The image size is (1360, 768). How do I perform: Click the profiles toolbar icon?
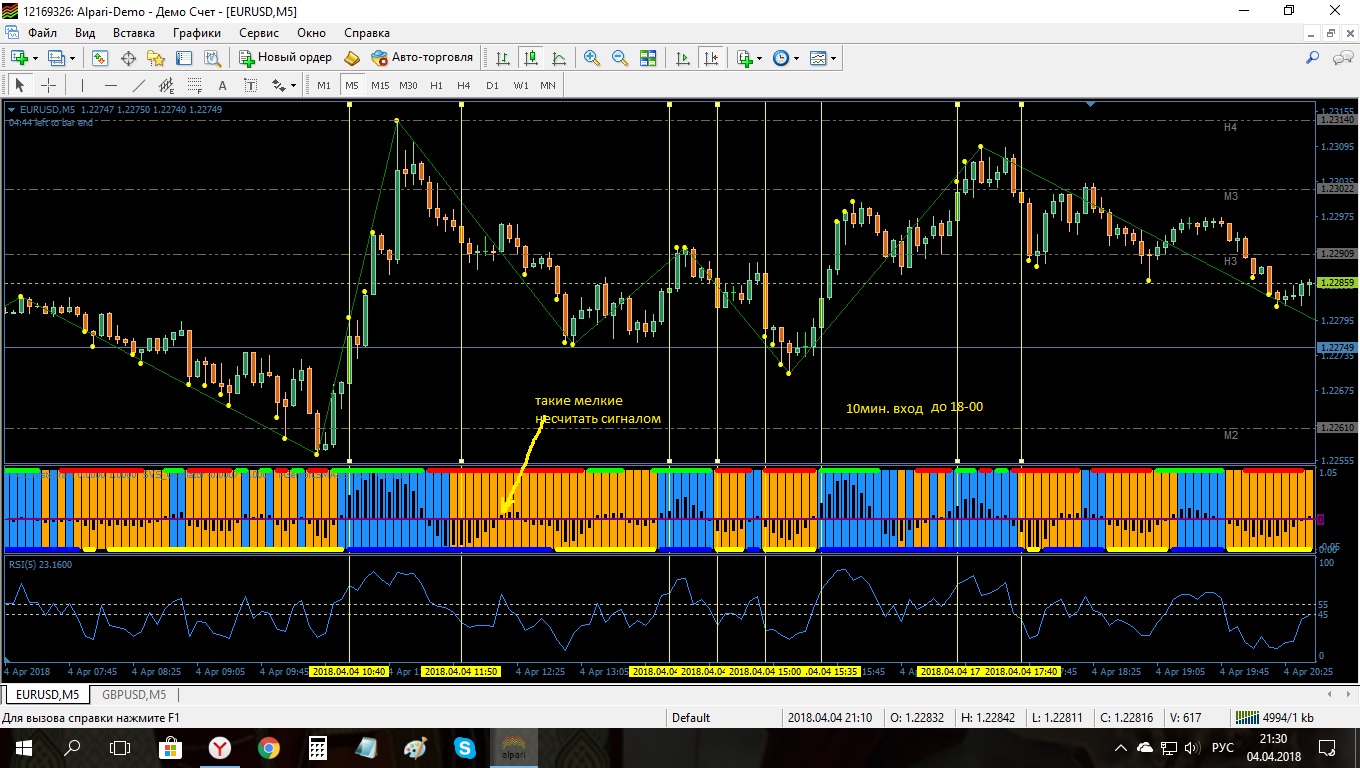pyautogui.click(x=57, y=58)
